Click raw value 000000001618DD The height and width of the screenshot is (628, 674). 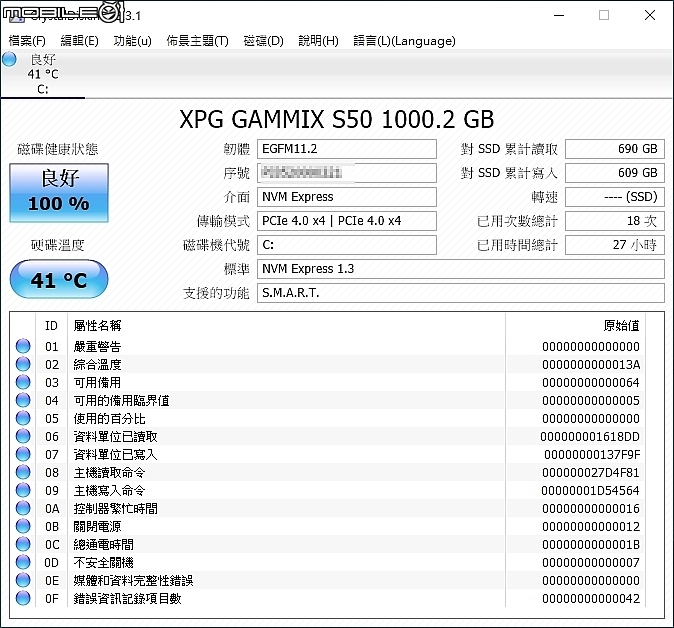click(x=590, y=437)
